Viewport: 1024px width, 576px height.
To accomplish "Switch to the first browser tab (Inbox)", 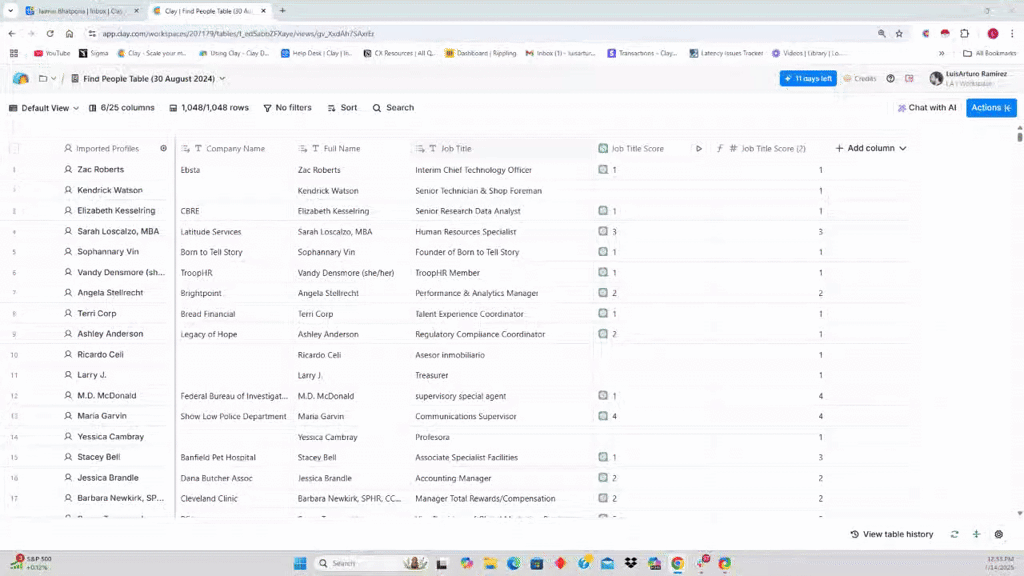I will (x=78, y=11).
